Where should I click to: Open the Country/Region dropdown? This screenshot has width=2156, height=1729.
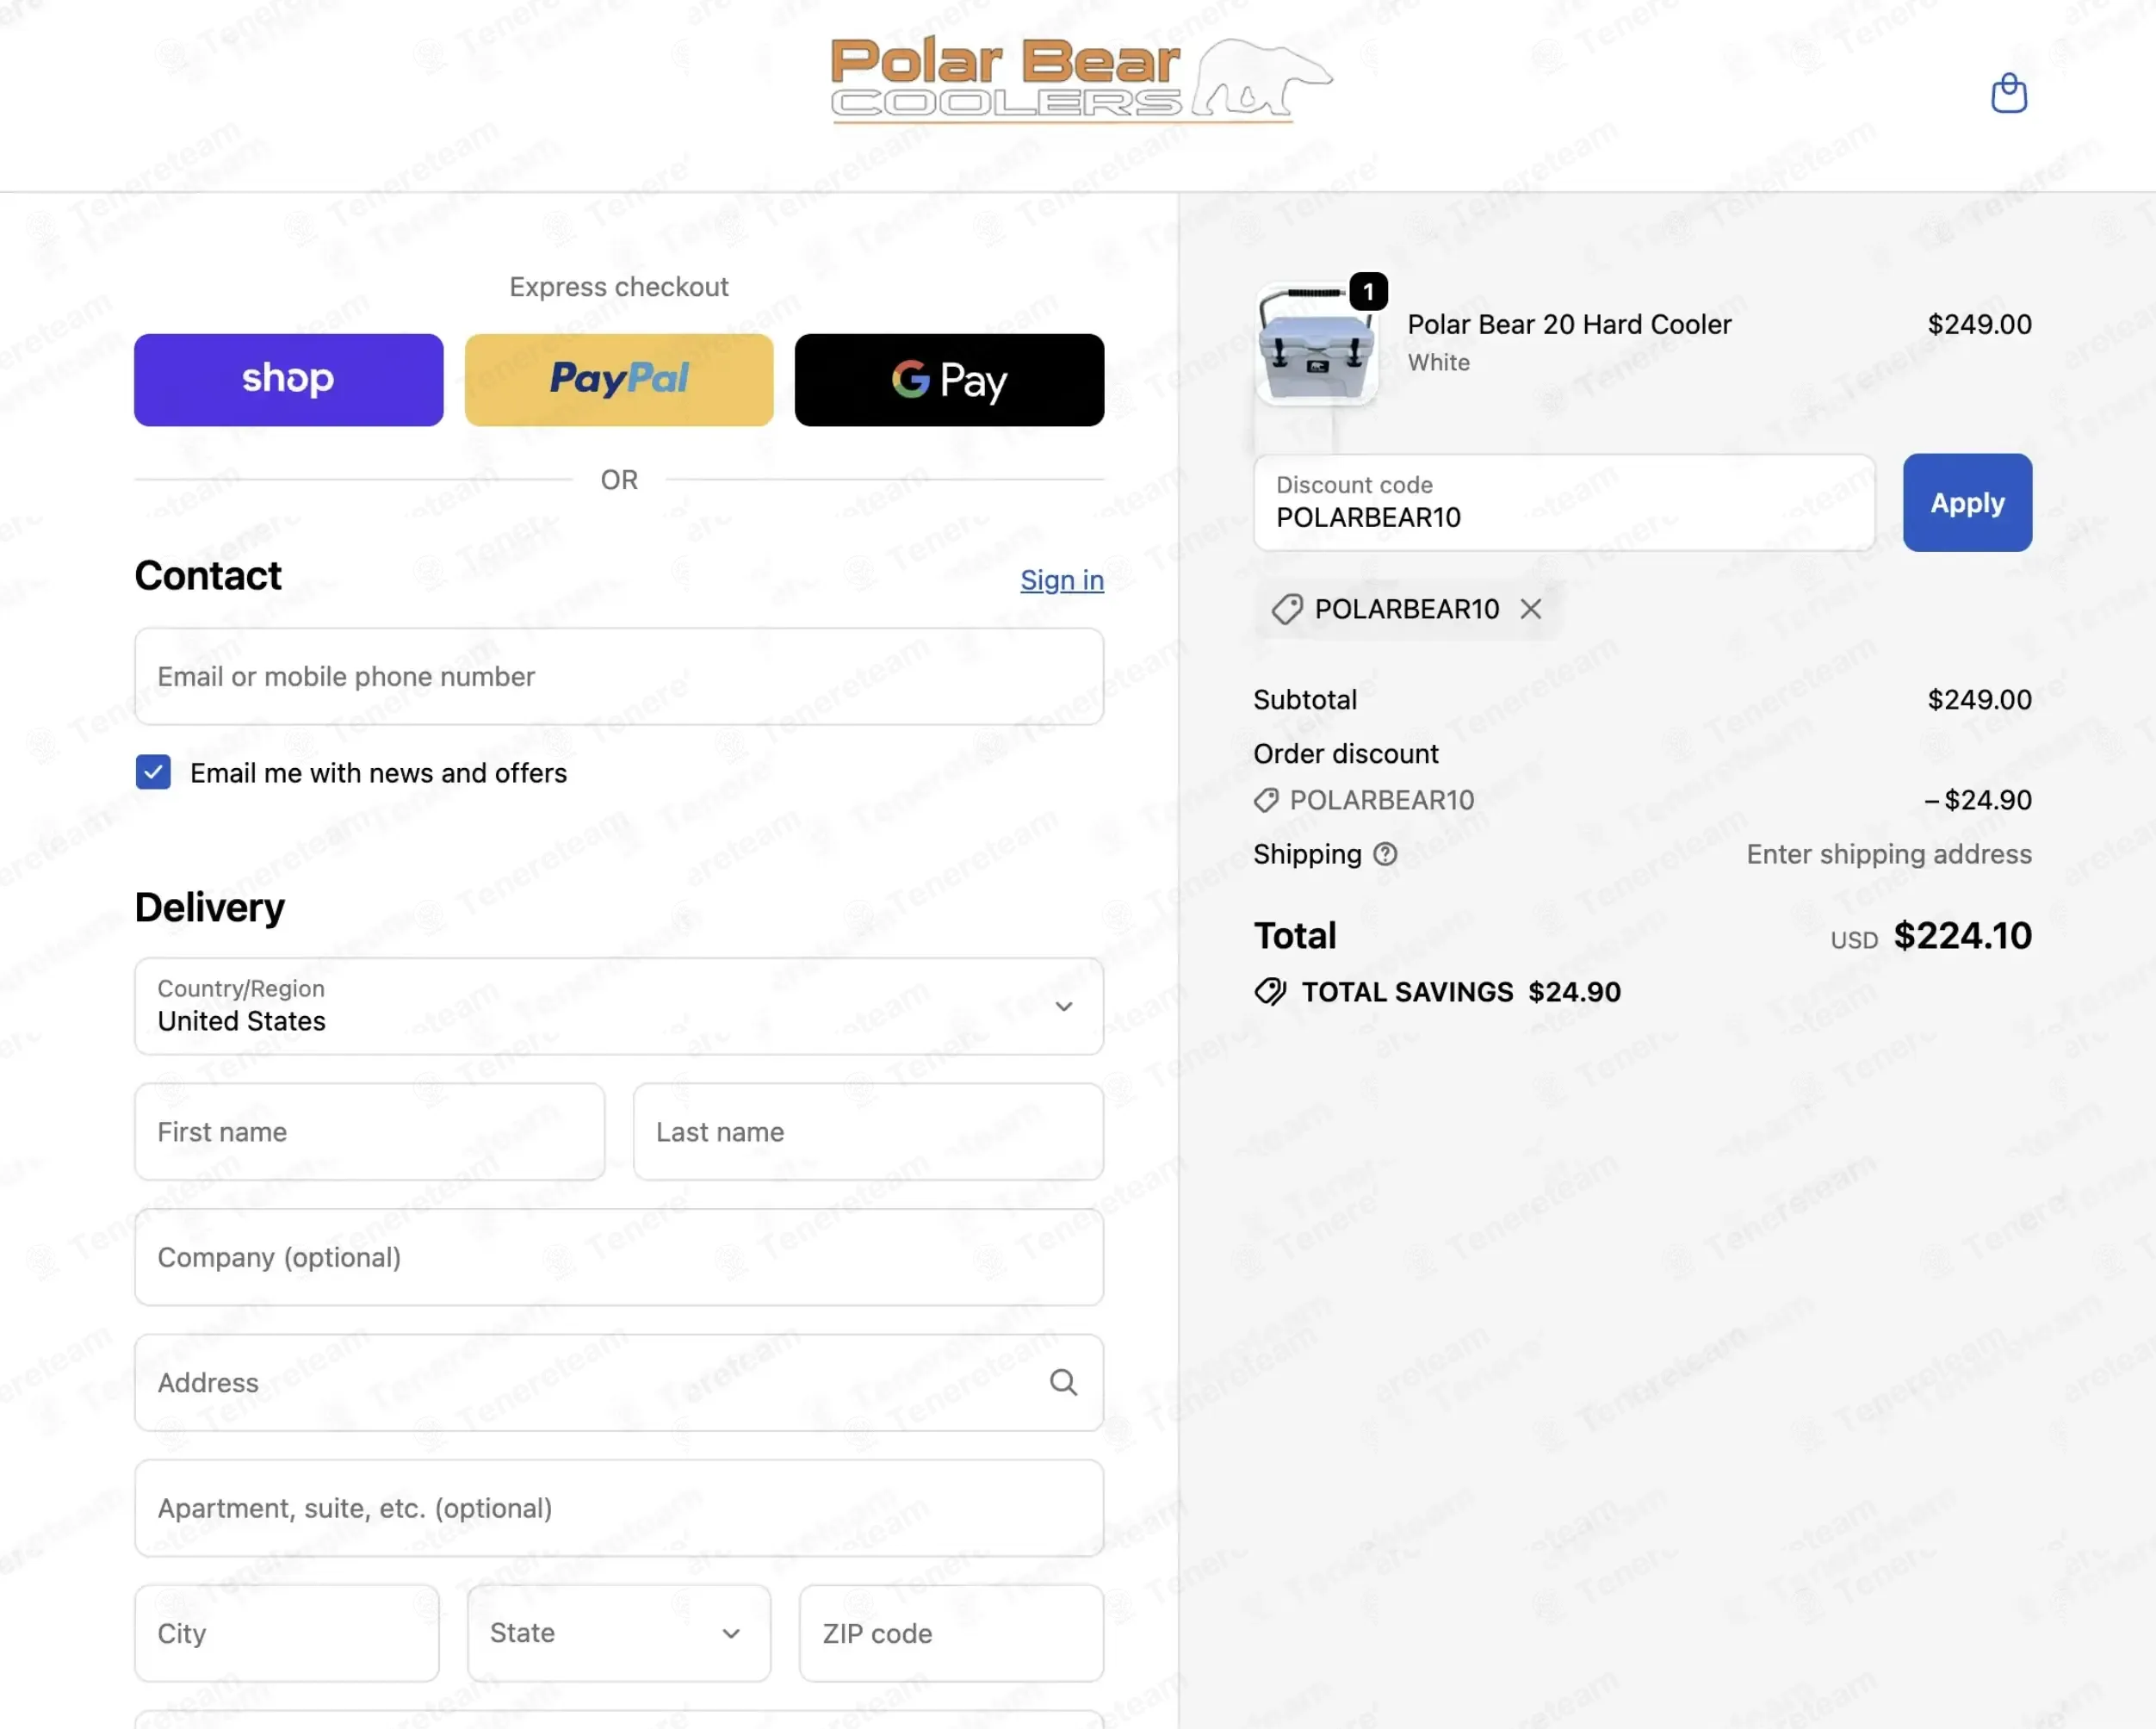(x=619, y=1006)
